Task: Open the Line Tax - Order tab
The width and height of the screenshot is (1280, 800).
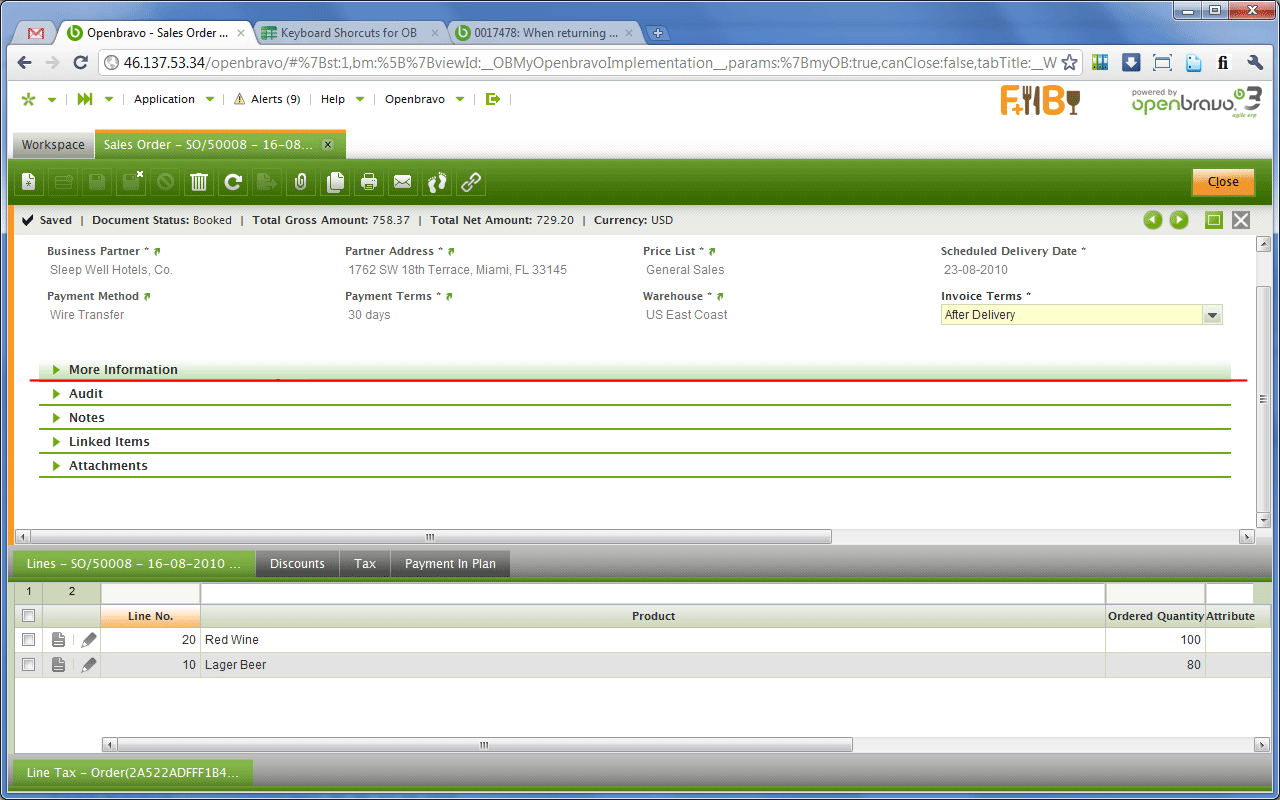Action: pos(132,773)
